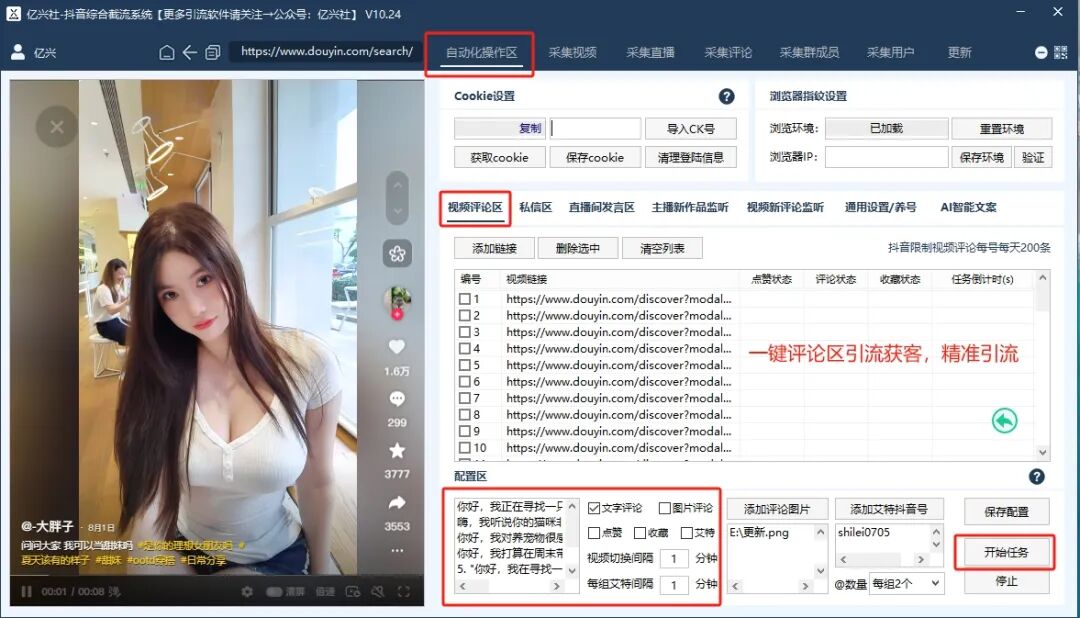
Task: Switch to 采集视频 tab
Action: (572, 53)
